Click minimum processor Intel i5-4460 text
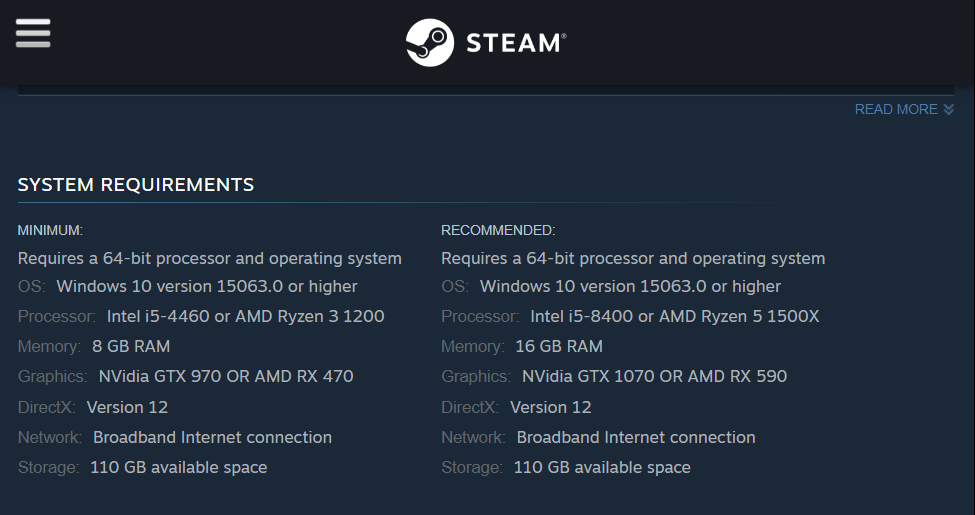 (245, 316)
